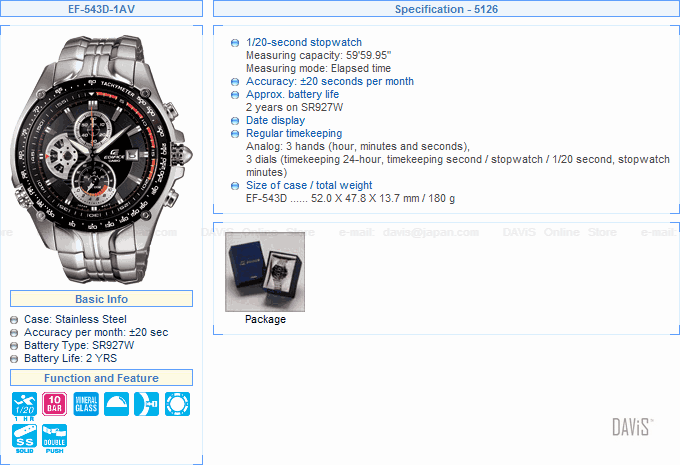Click the Double Push clasp icon

coord(55,439)
